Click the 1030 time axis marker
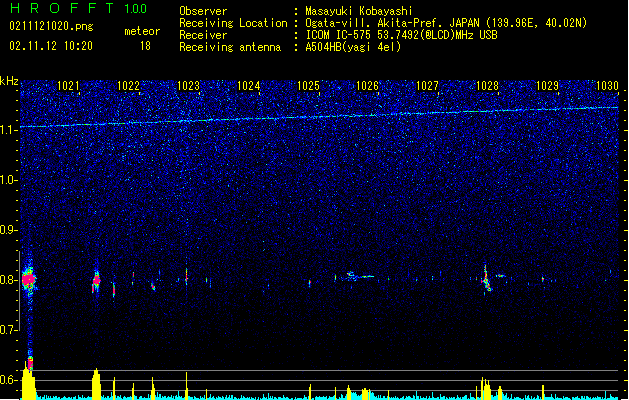The height and width of the screenshot is (400, 629). (x=607, y=85)
